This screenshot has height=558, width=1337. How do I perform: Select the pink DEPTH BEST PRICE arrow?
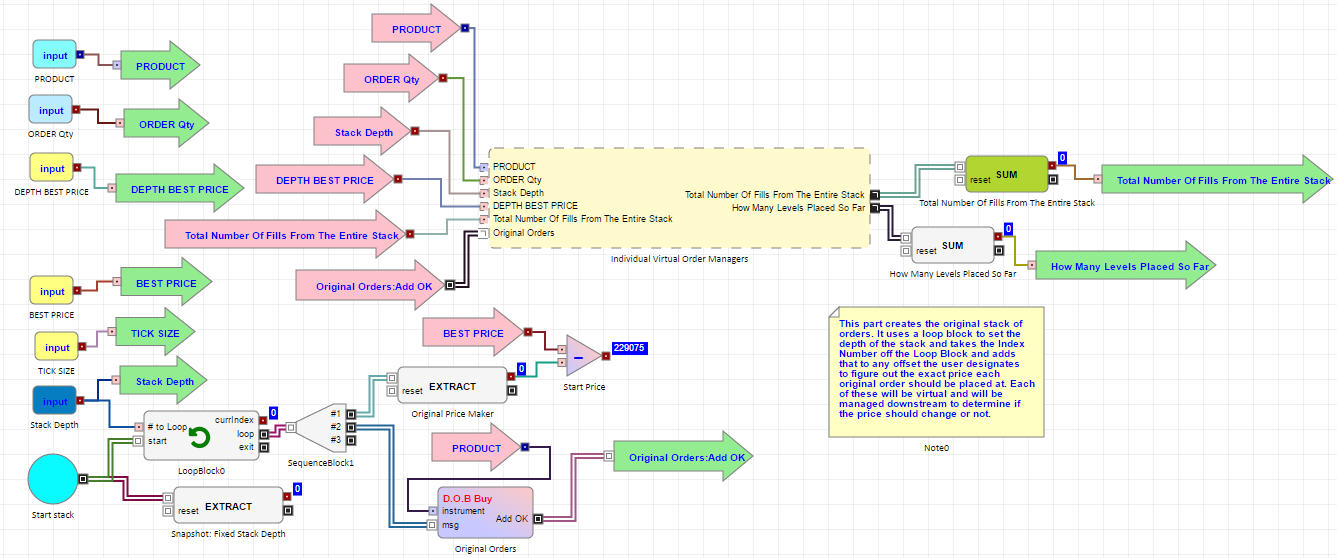pos(326,181)
